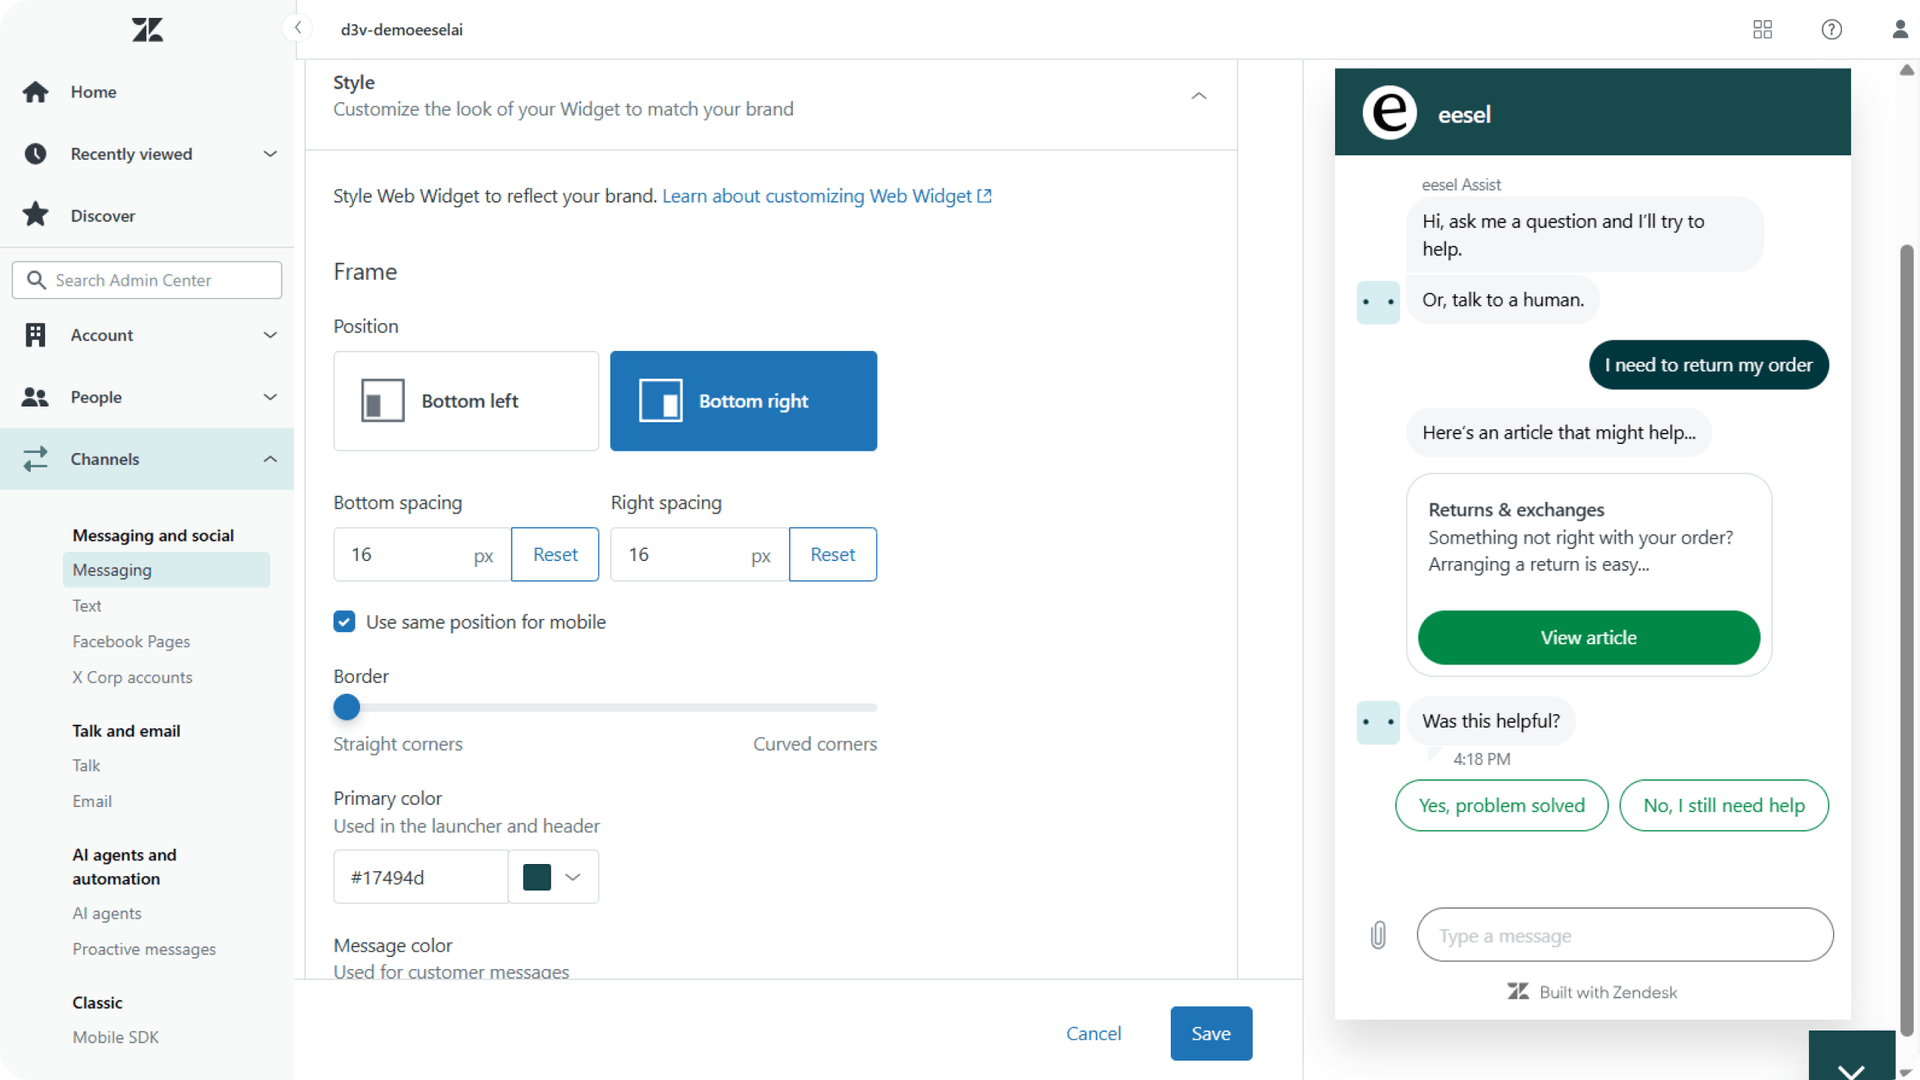Click the 'I need to return my order' message
This screenshot has width=1920, height=1080.
click(1708, 365)
